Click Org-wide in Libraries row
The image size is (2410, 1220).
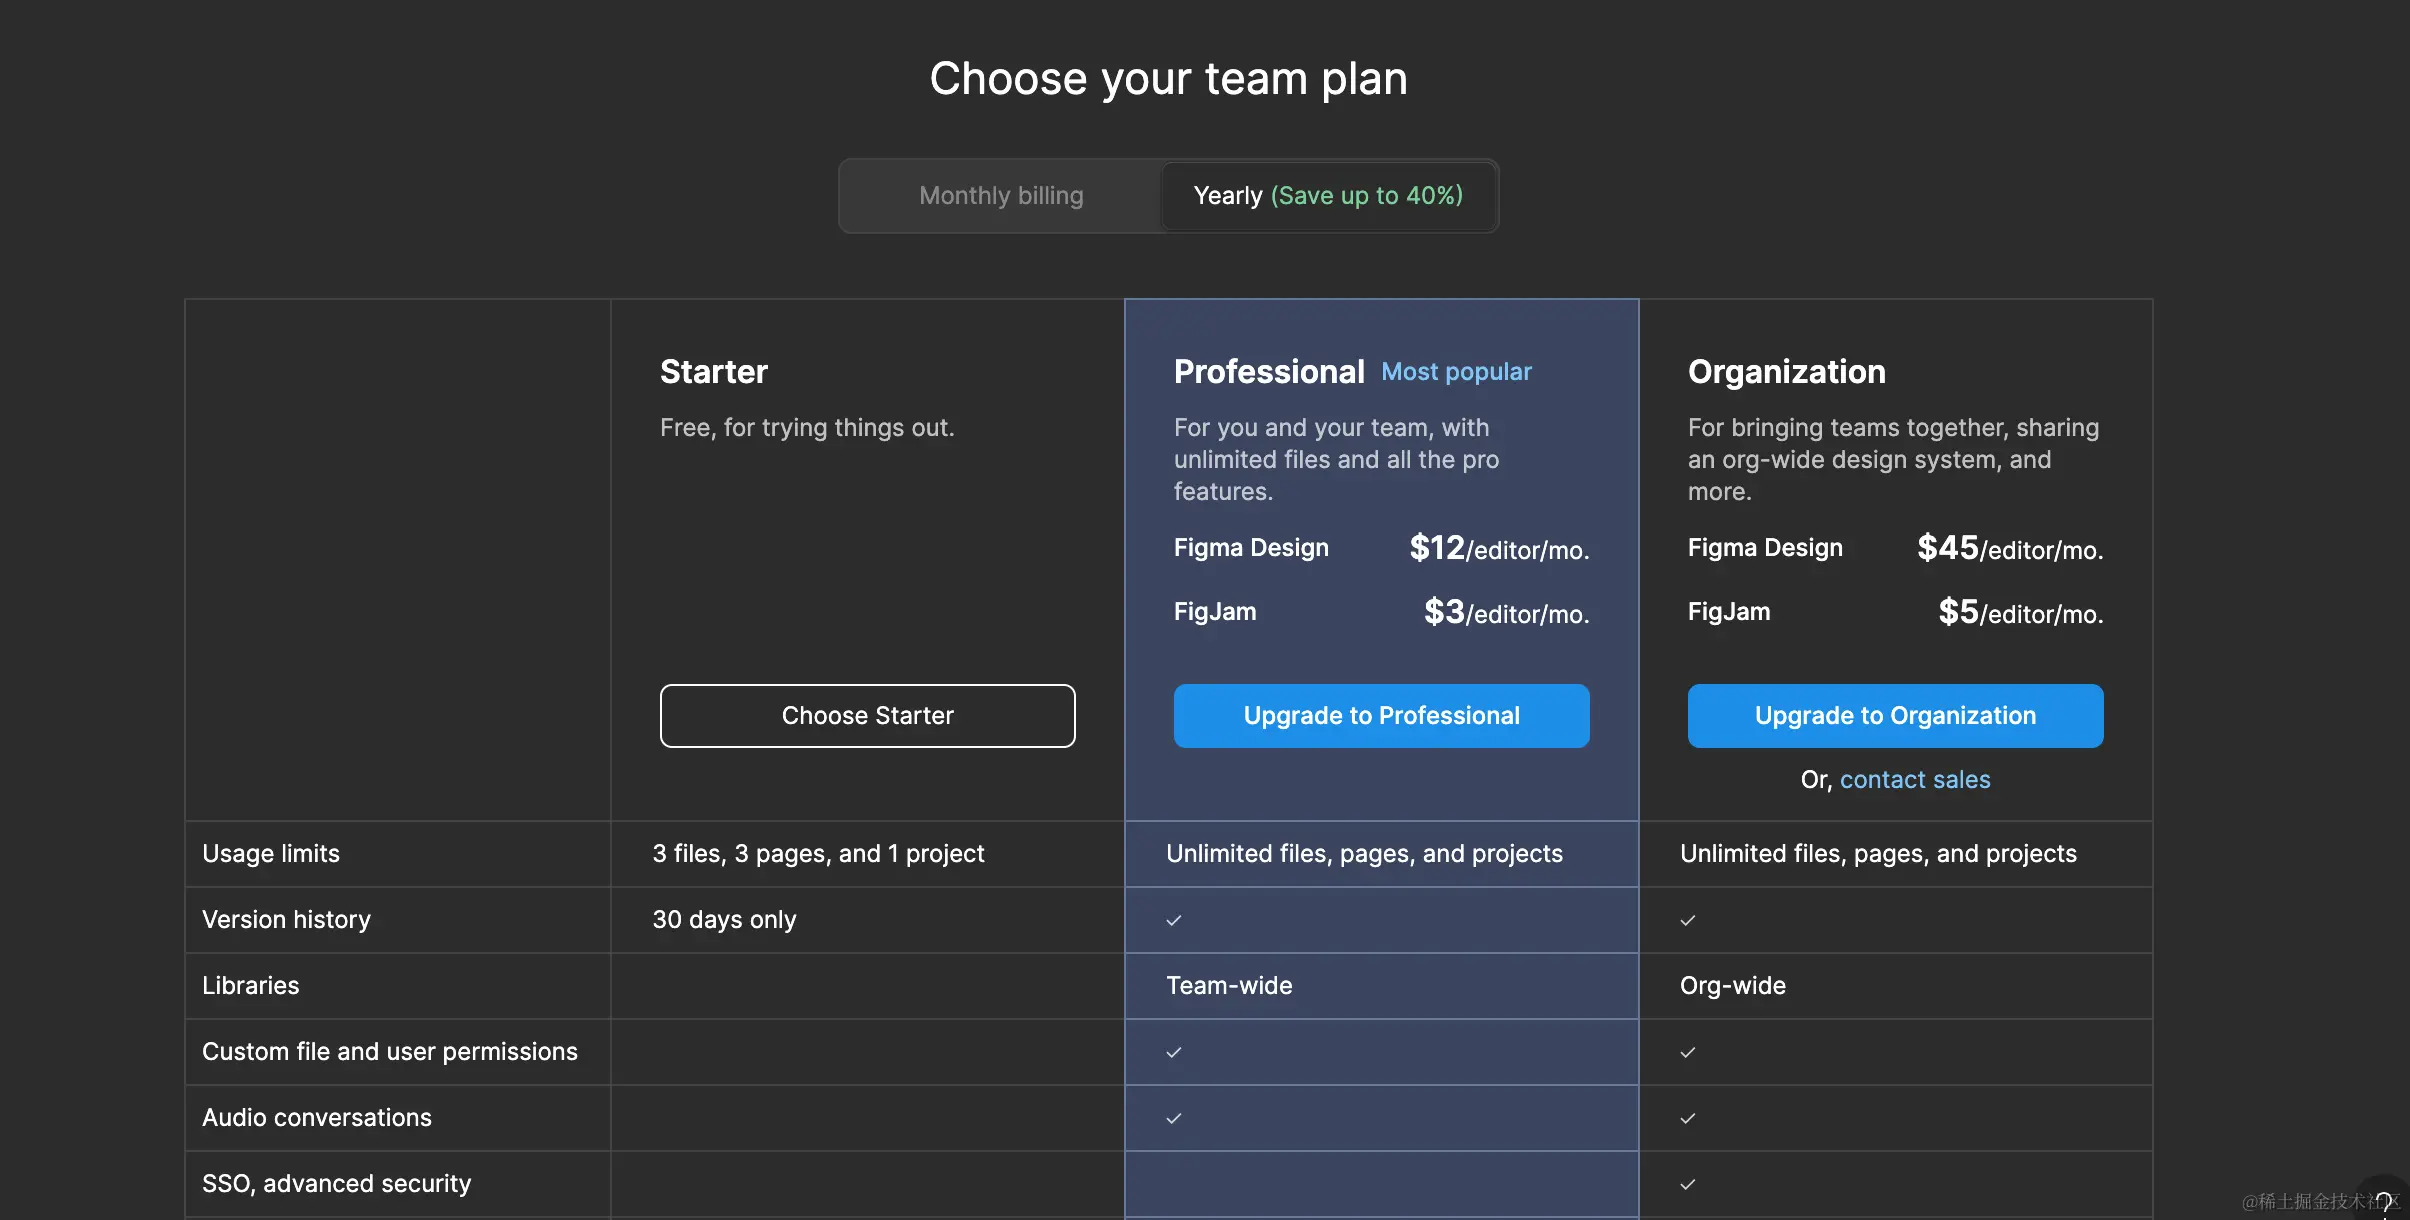(1732, 986)
